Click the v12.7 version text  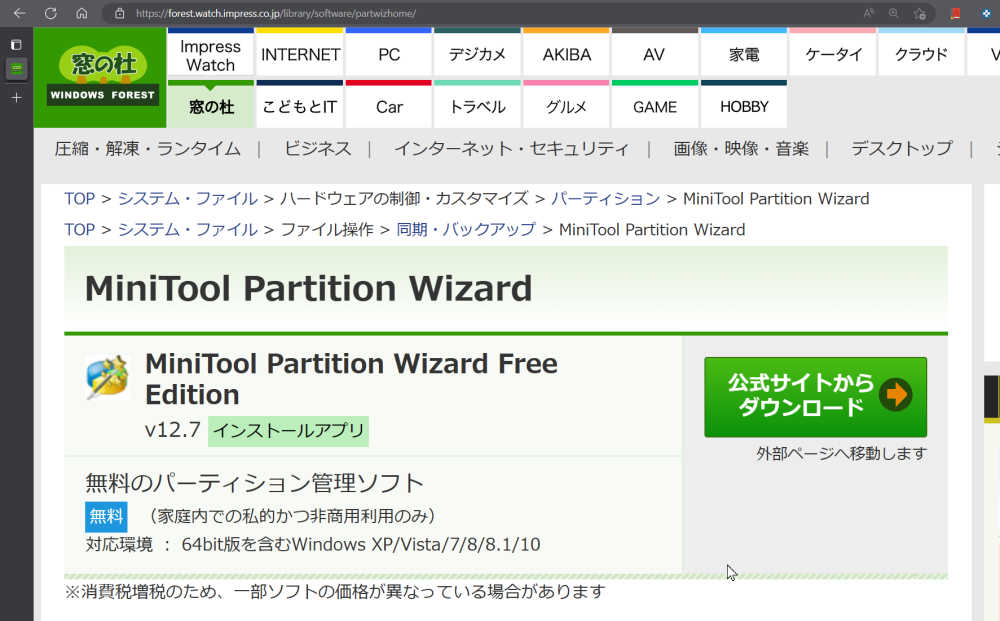pyautogui.click(x=173, y=430)
